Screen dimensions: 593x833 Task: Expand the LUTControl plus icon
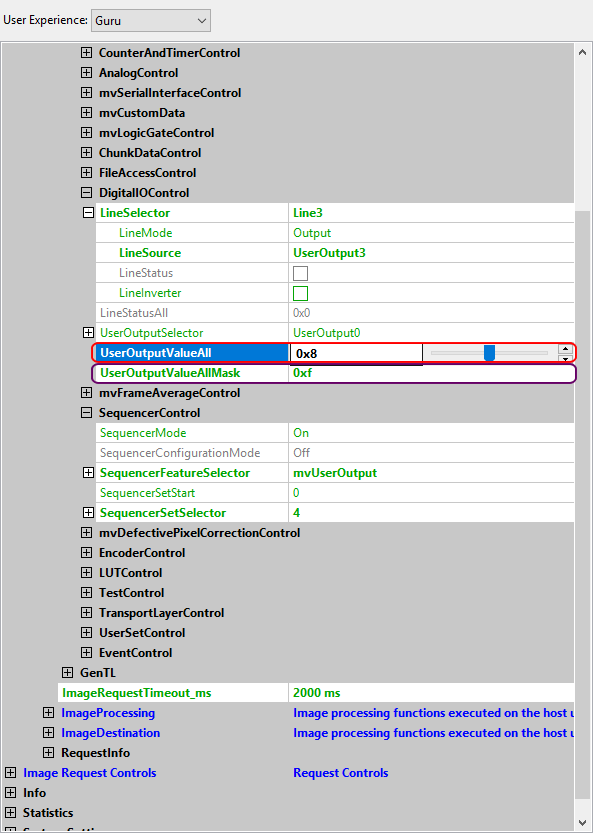86,573
